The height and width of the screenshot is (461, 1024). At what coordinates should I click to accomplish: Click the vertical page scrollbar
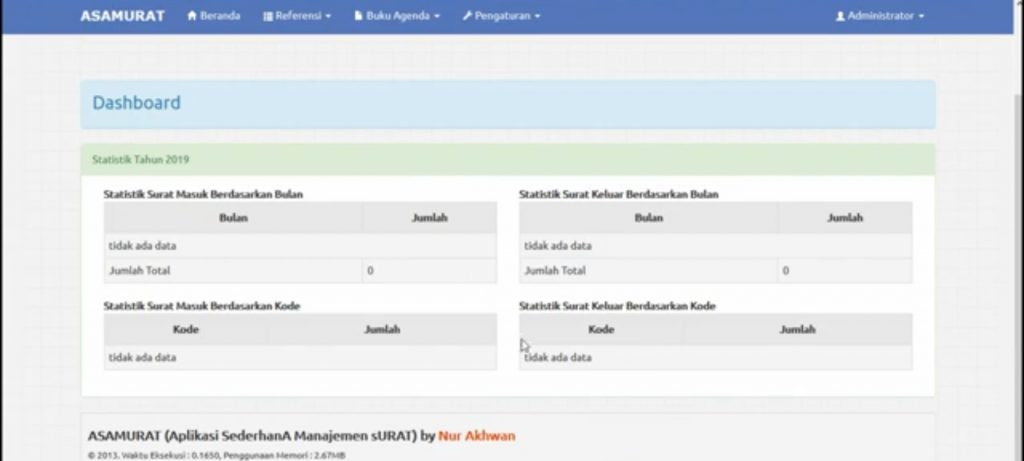(1017, 250)
